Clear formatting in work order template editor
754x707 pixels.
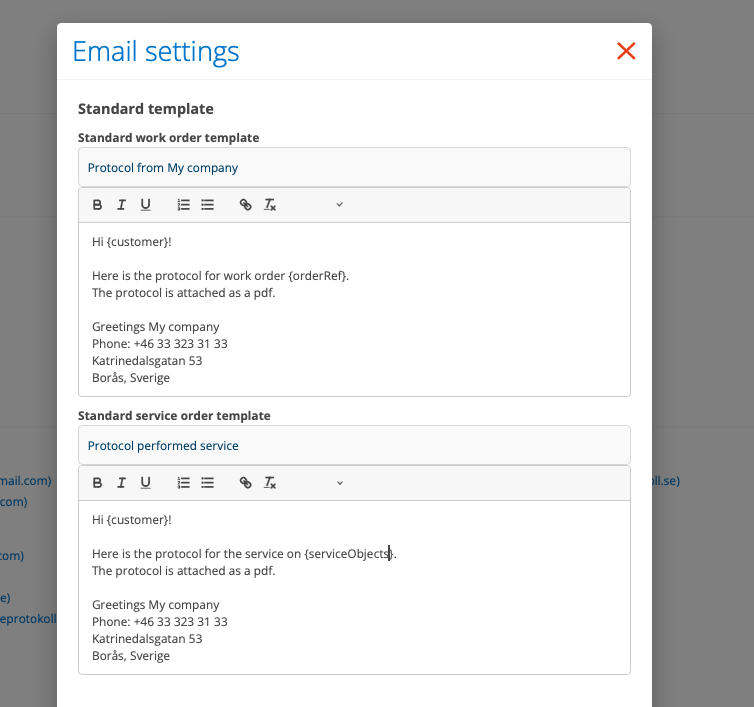[270, 205]
